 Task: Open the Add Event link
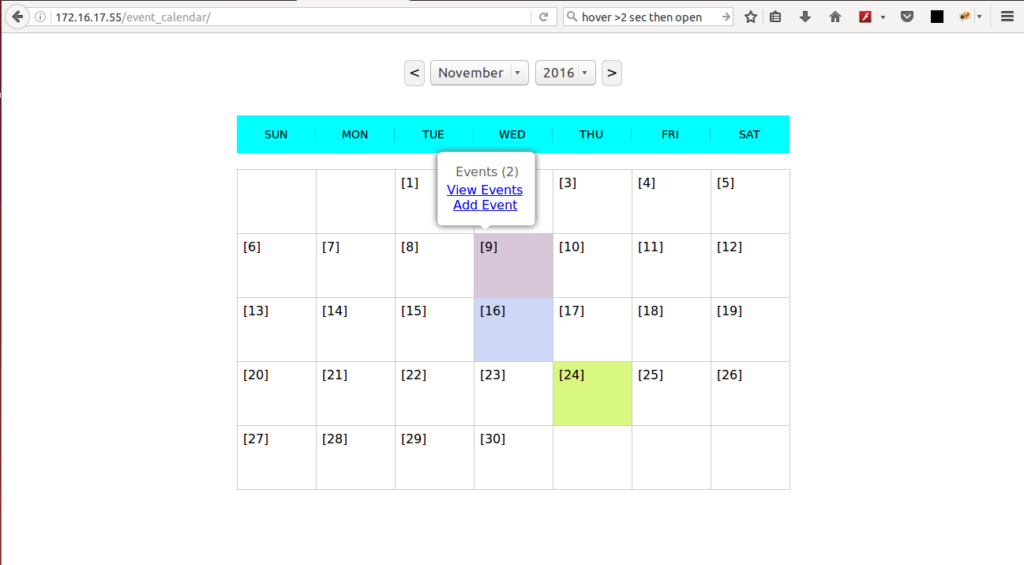[485, 204]
